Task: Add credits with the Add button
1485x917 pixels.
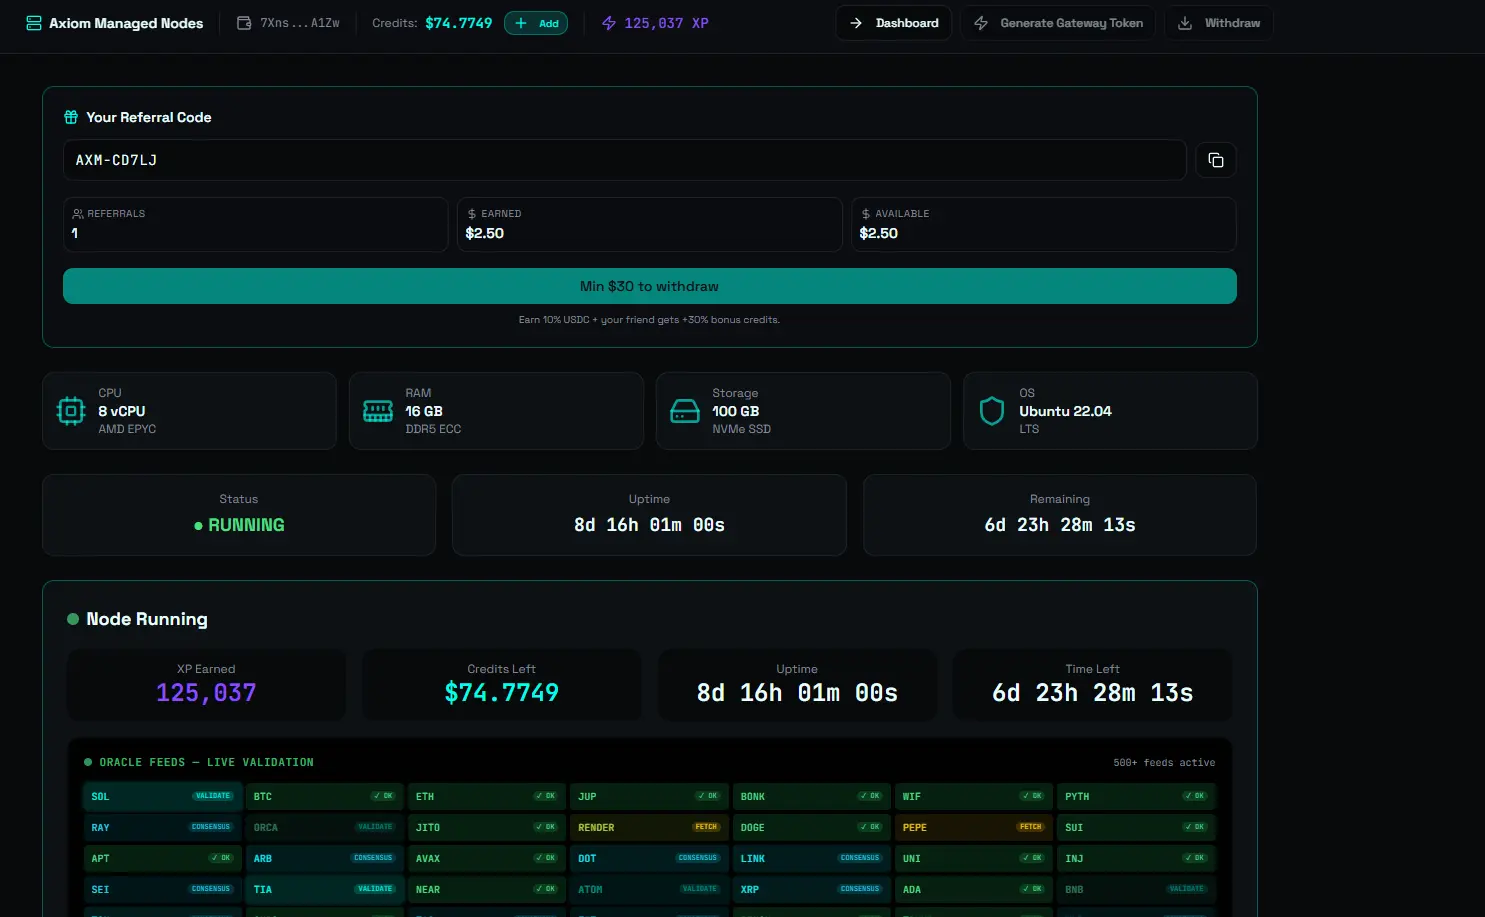Action: coord(536,23)
